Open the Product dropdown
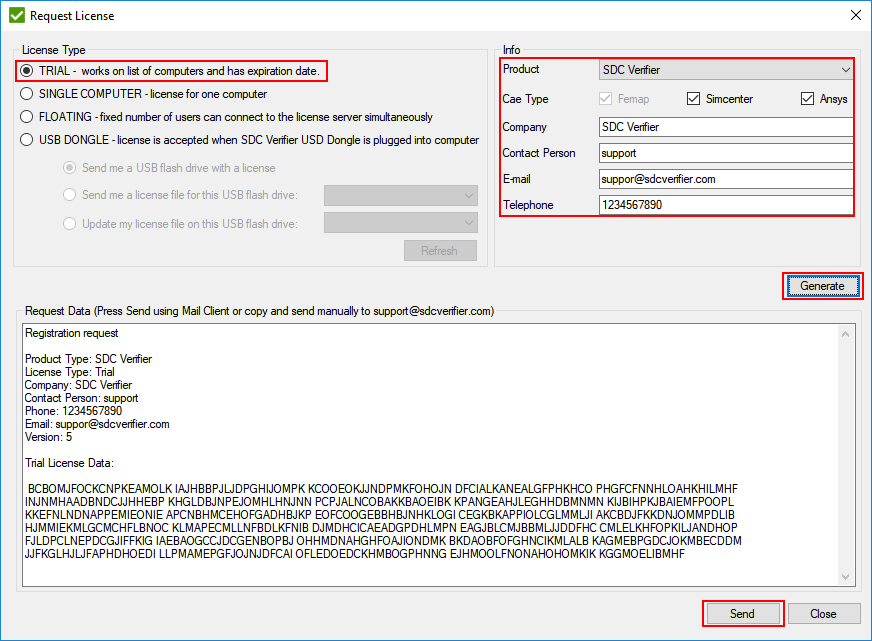 click(726, 69)
